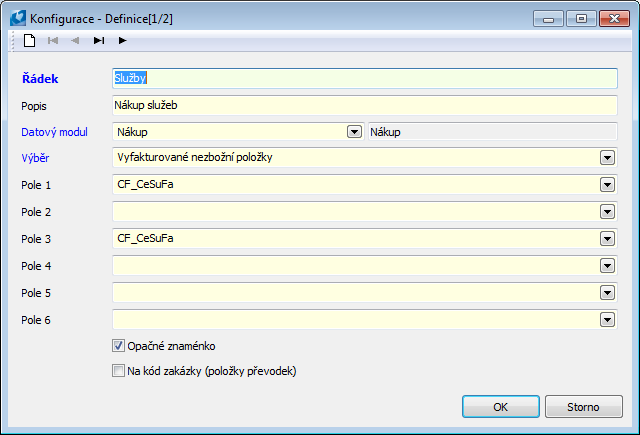
Task: Go to the previous record
Action: coord(75,40)
